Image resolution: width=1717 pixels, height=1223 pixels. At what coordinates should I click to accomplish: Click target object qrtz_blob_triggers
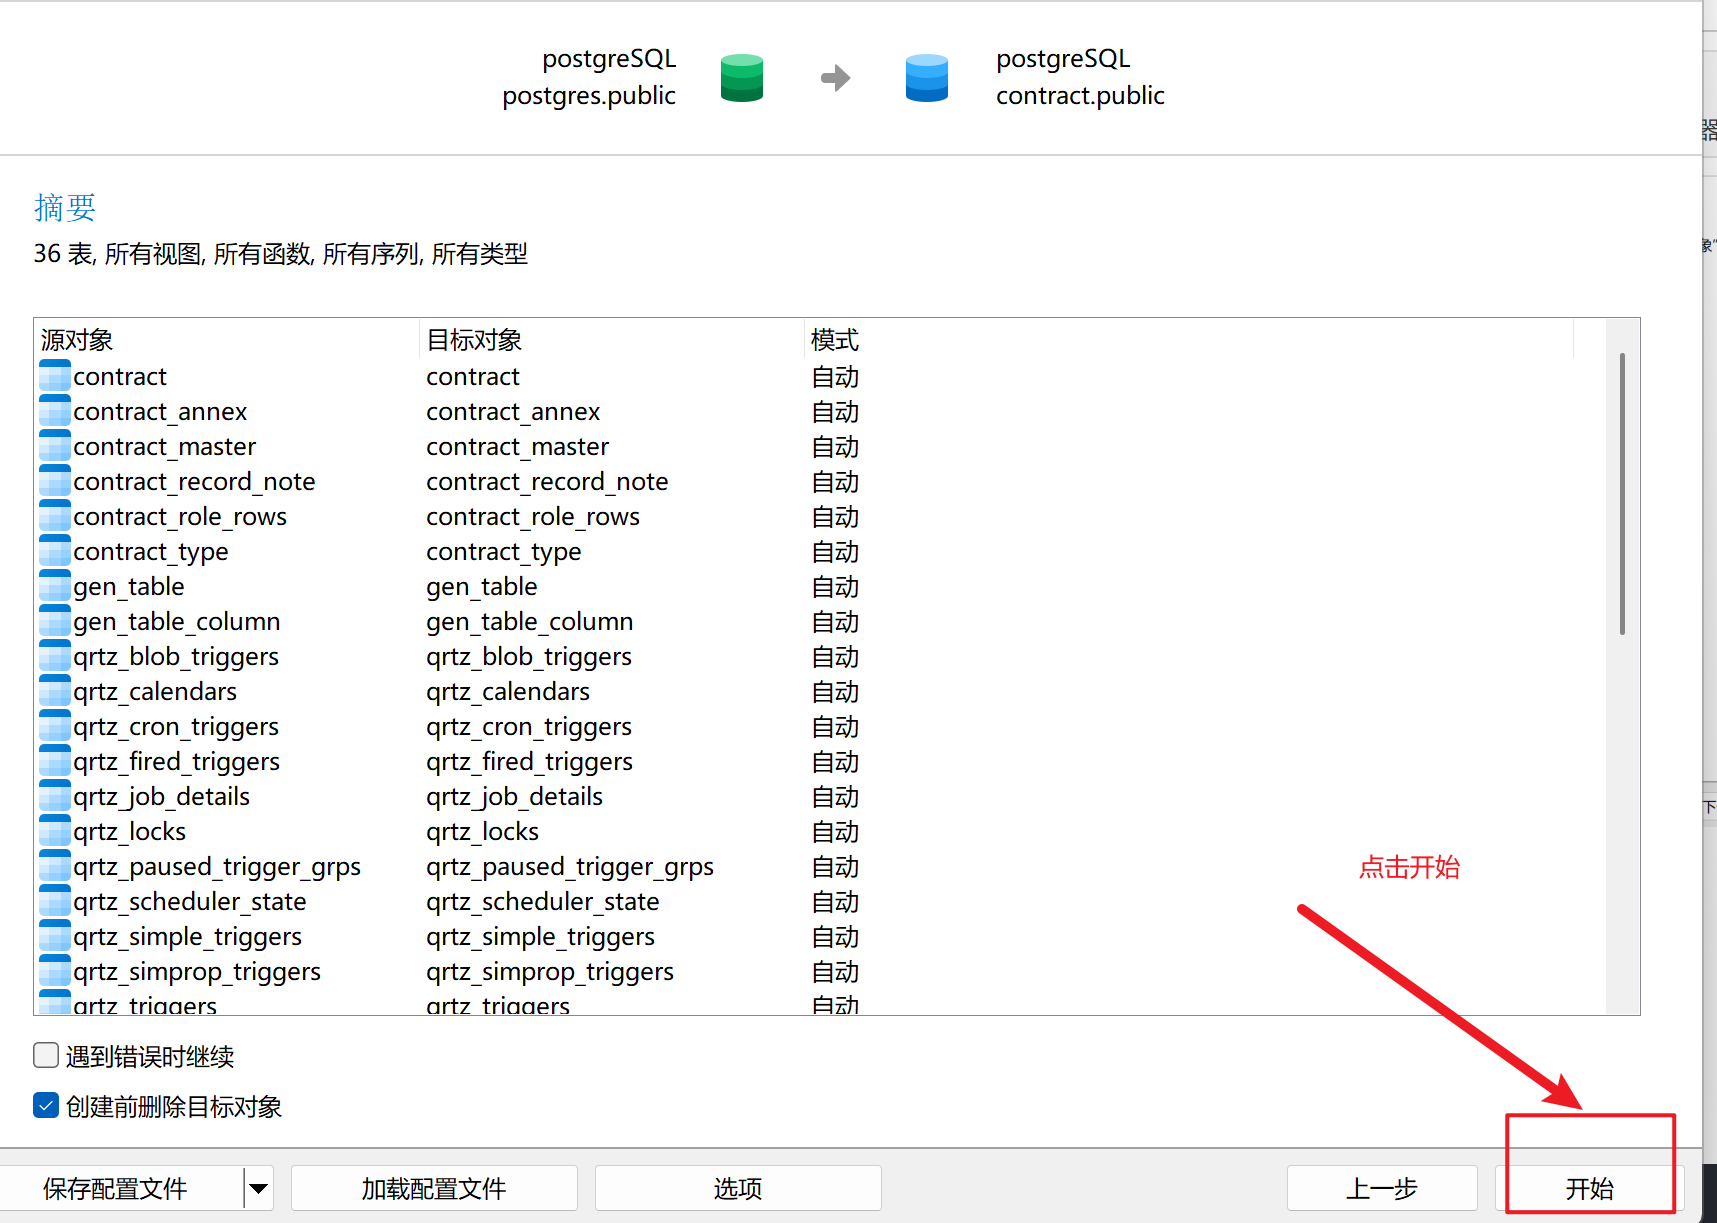pyautogui.click(x=529, y=657)
